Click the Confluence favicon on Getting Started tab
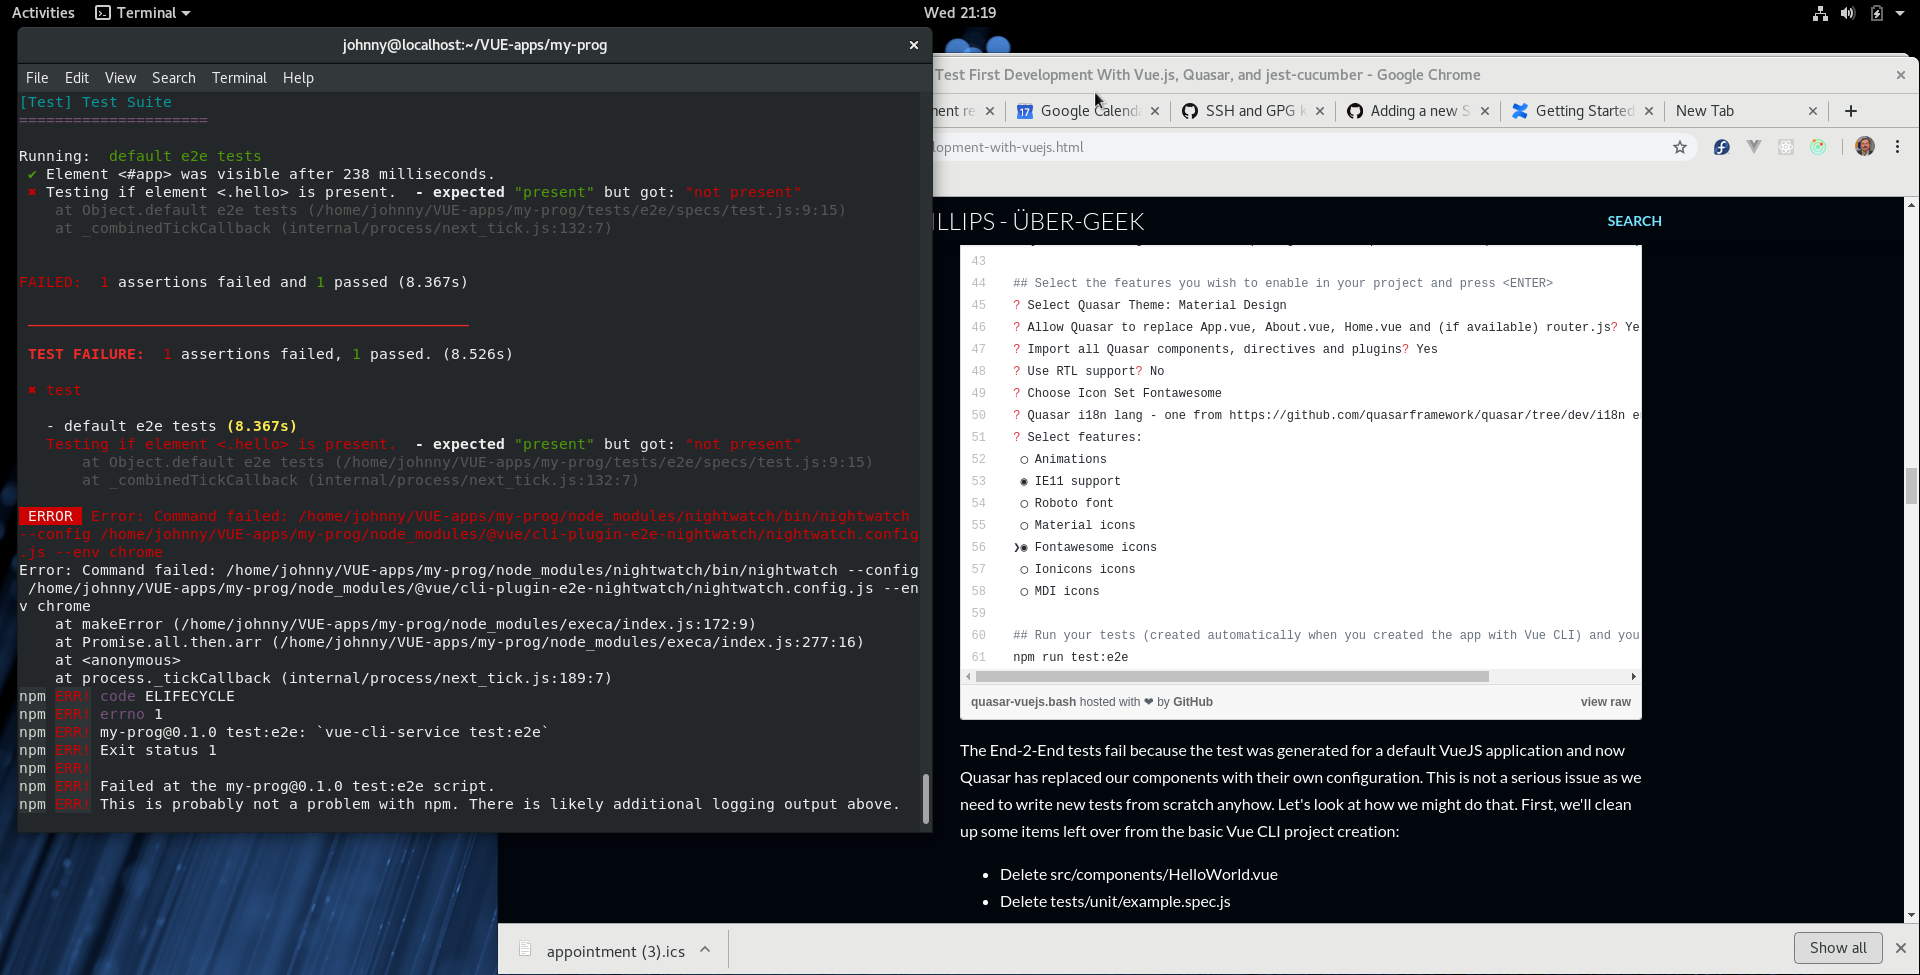This screenshot has width=1920, height=975. (x=1520, y=111)
